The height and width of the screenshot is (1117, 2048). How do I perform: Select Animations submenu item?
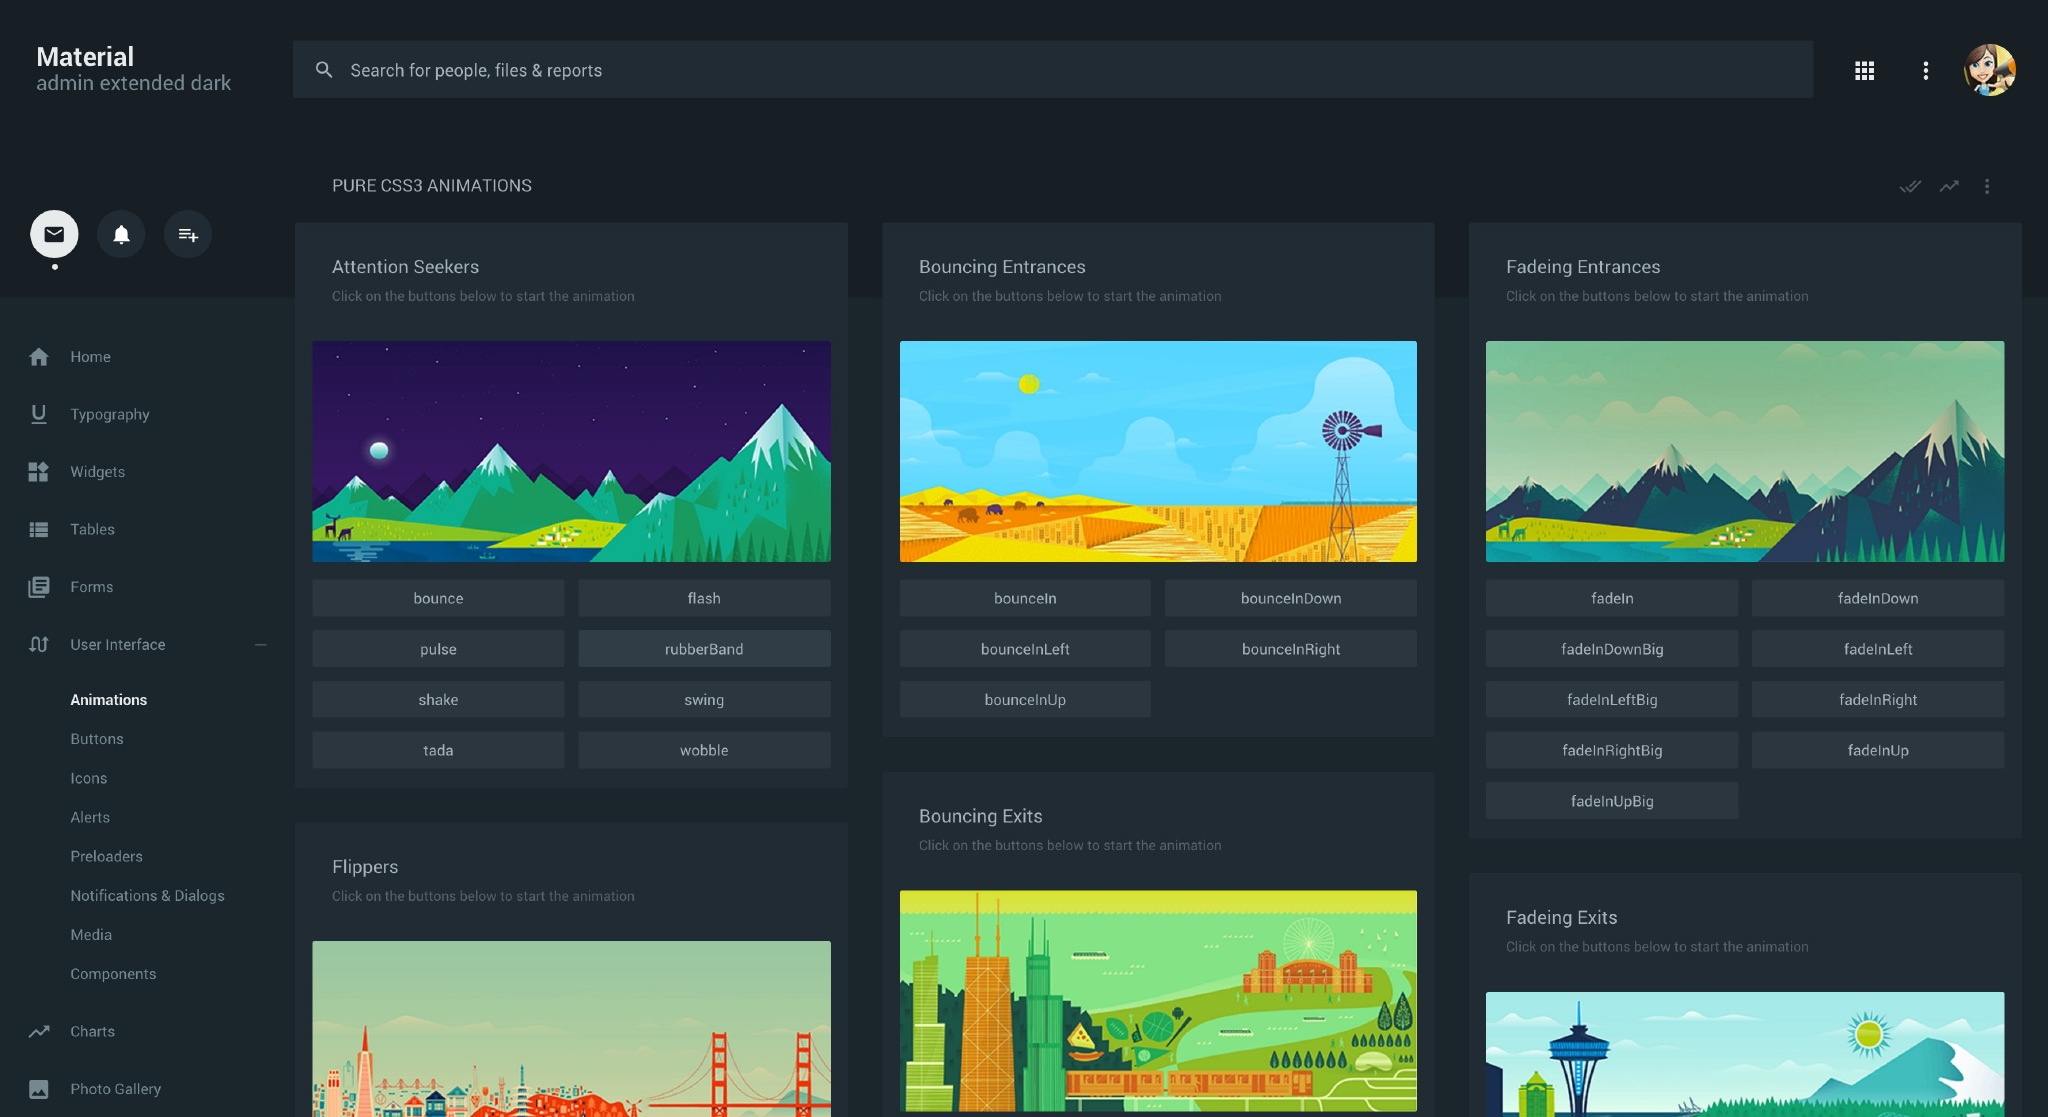(x=108, y=700)
